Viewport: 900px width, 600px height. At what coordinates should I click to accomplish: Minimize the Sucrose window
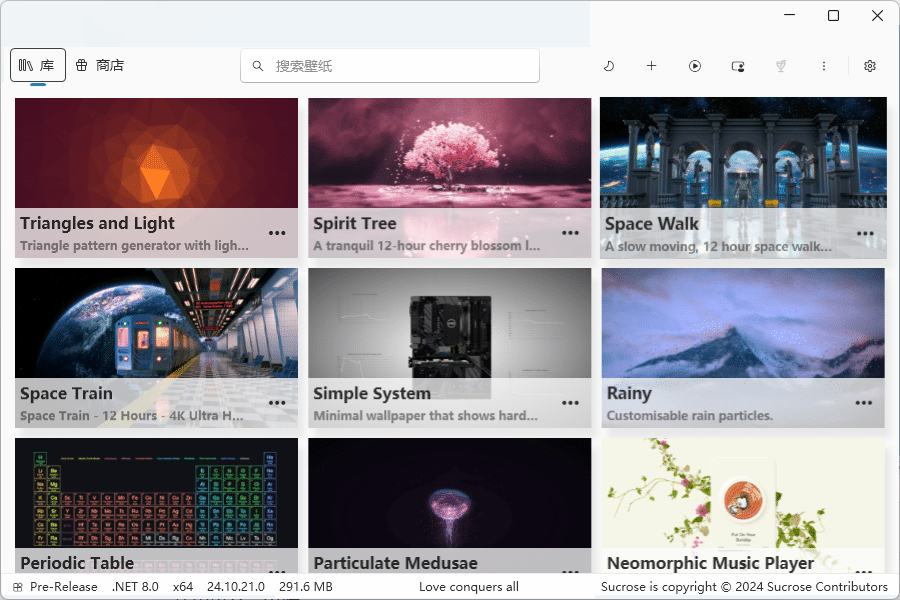pos(790,16)
